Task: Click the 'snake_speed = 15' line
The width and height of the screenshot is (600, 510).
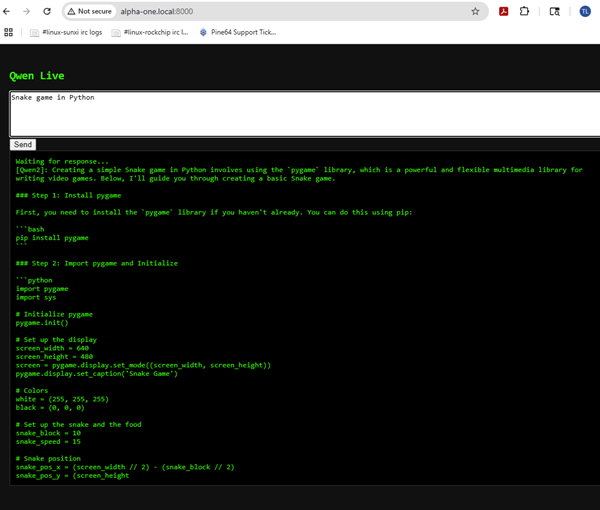Action: click(48, 442)
